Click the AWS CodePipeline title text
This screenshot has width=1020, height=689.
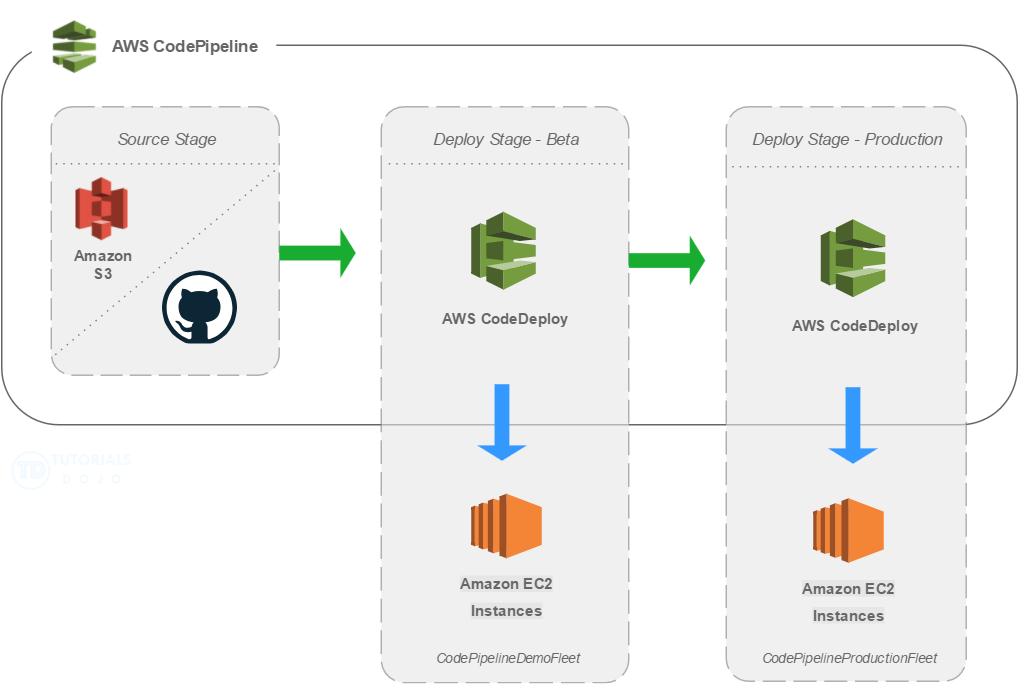(x=185, y=46)
